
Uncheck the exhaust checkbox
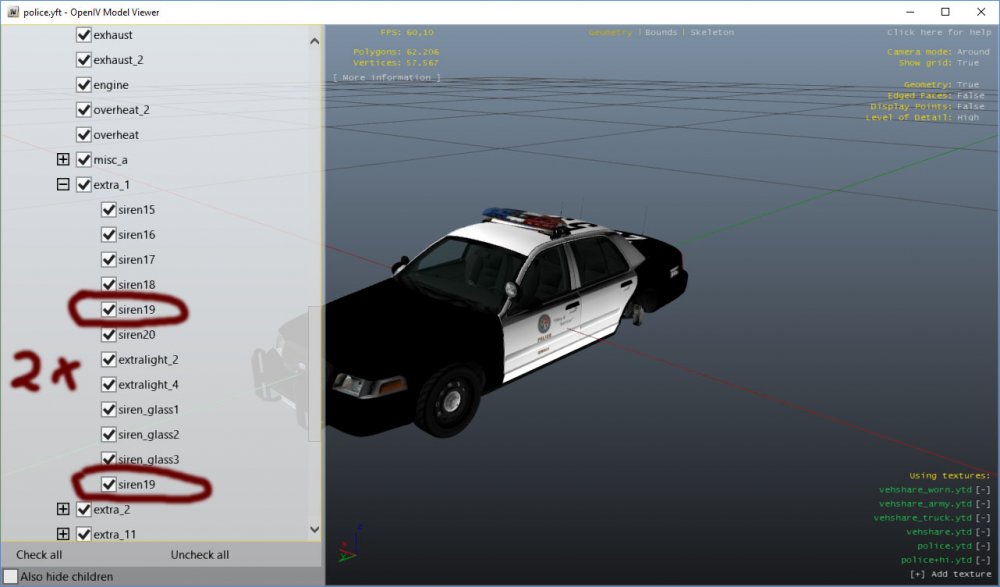click(84, 34)
